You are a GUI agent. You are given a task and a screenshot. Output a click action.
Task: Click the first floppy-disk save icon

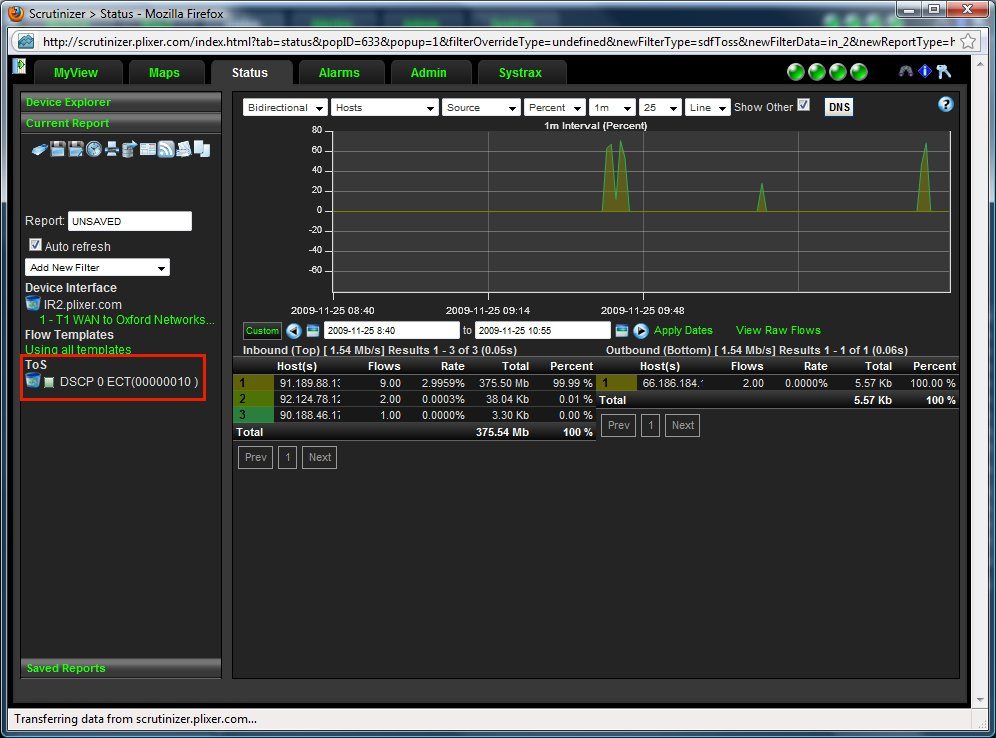pyautogui.click(x=58, y=149)
